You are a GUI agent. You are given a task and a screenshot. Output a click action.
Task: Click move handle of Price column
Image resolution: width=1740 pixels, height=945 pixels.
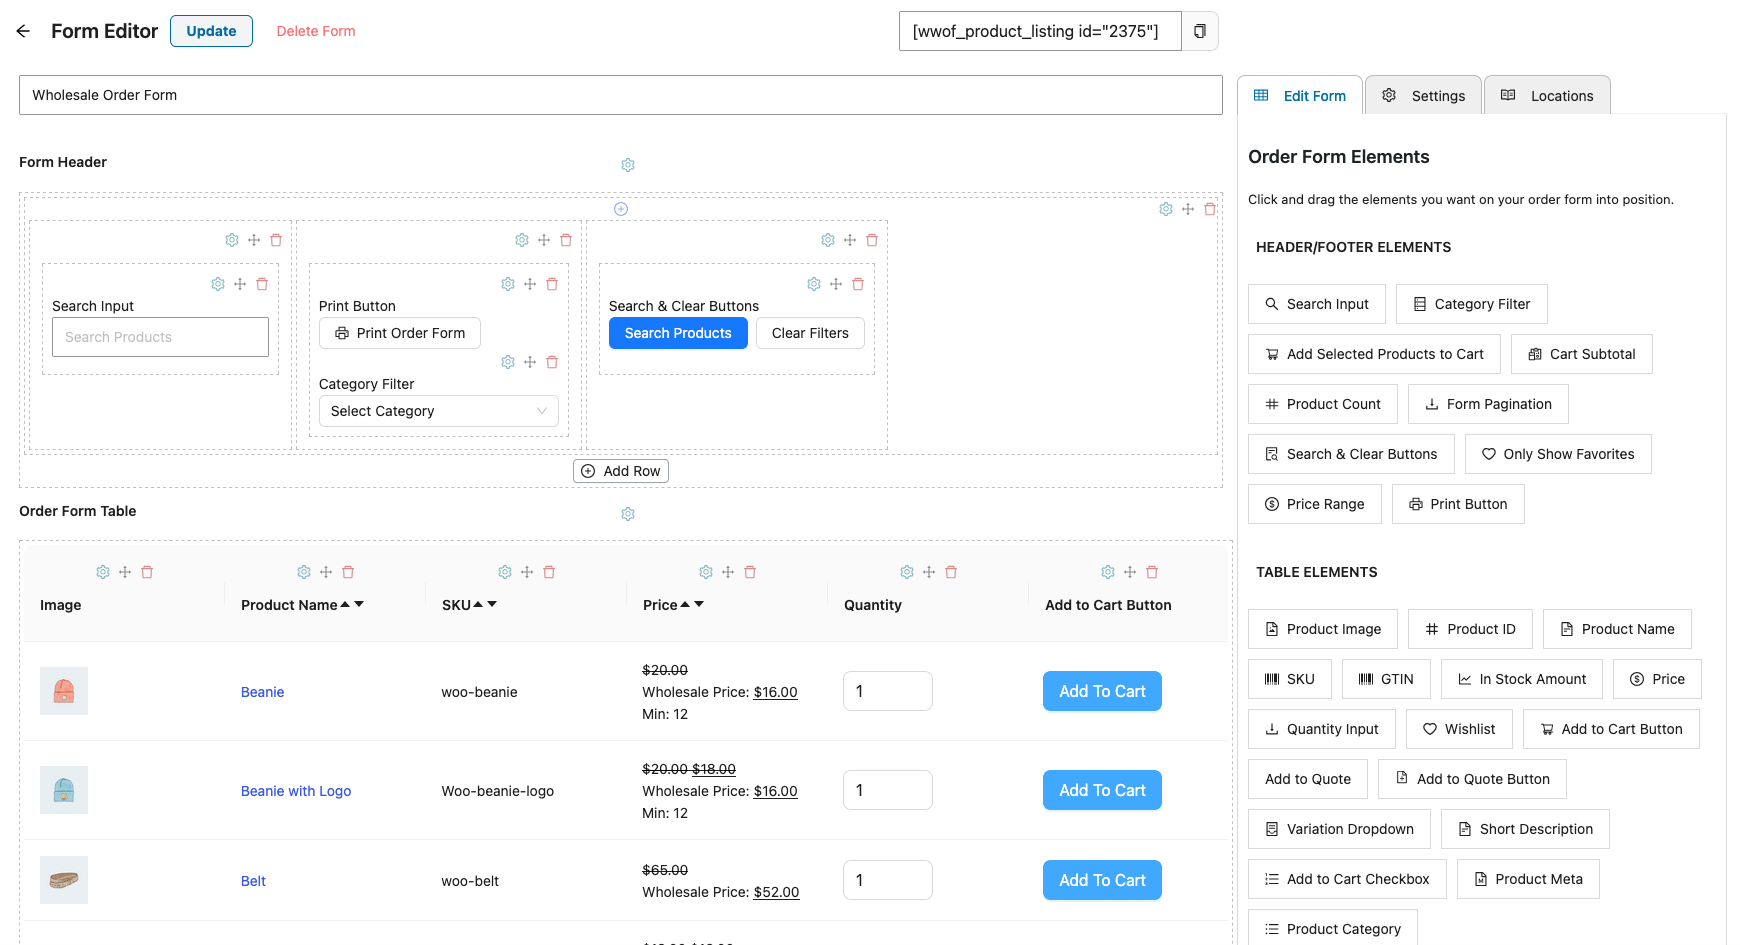coord(728,572)
